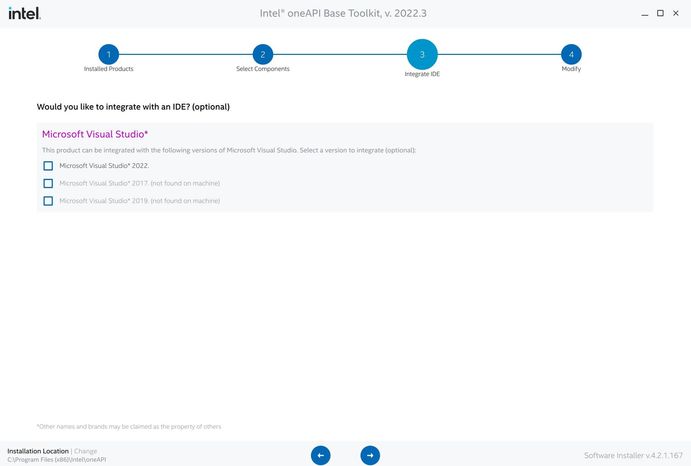This screenshot has width=691, height=466.
Task: Select the Modify step label
Action: point(571,69)
